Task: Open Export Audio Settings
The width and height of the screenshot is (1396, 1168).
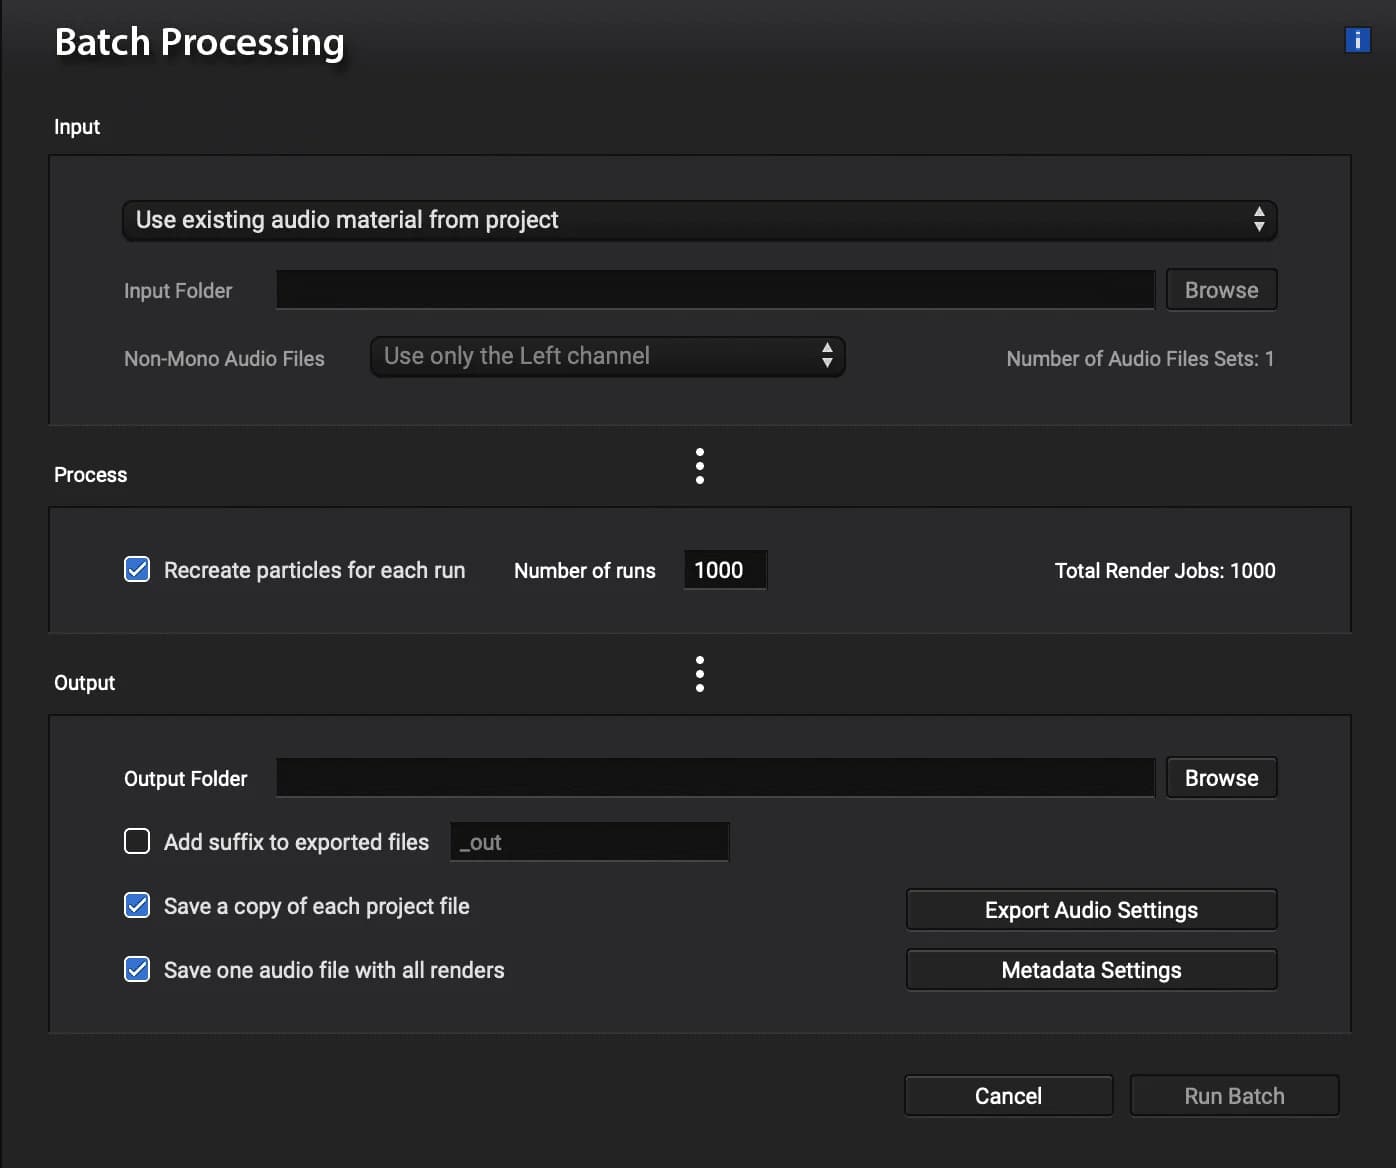Action: (1091, 910)
